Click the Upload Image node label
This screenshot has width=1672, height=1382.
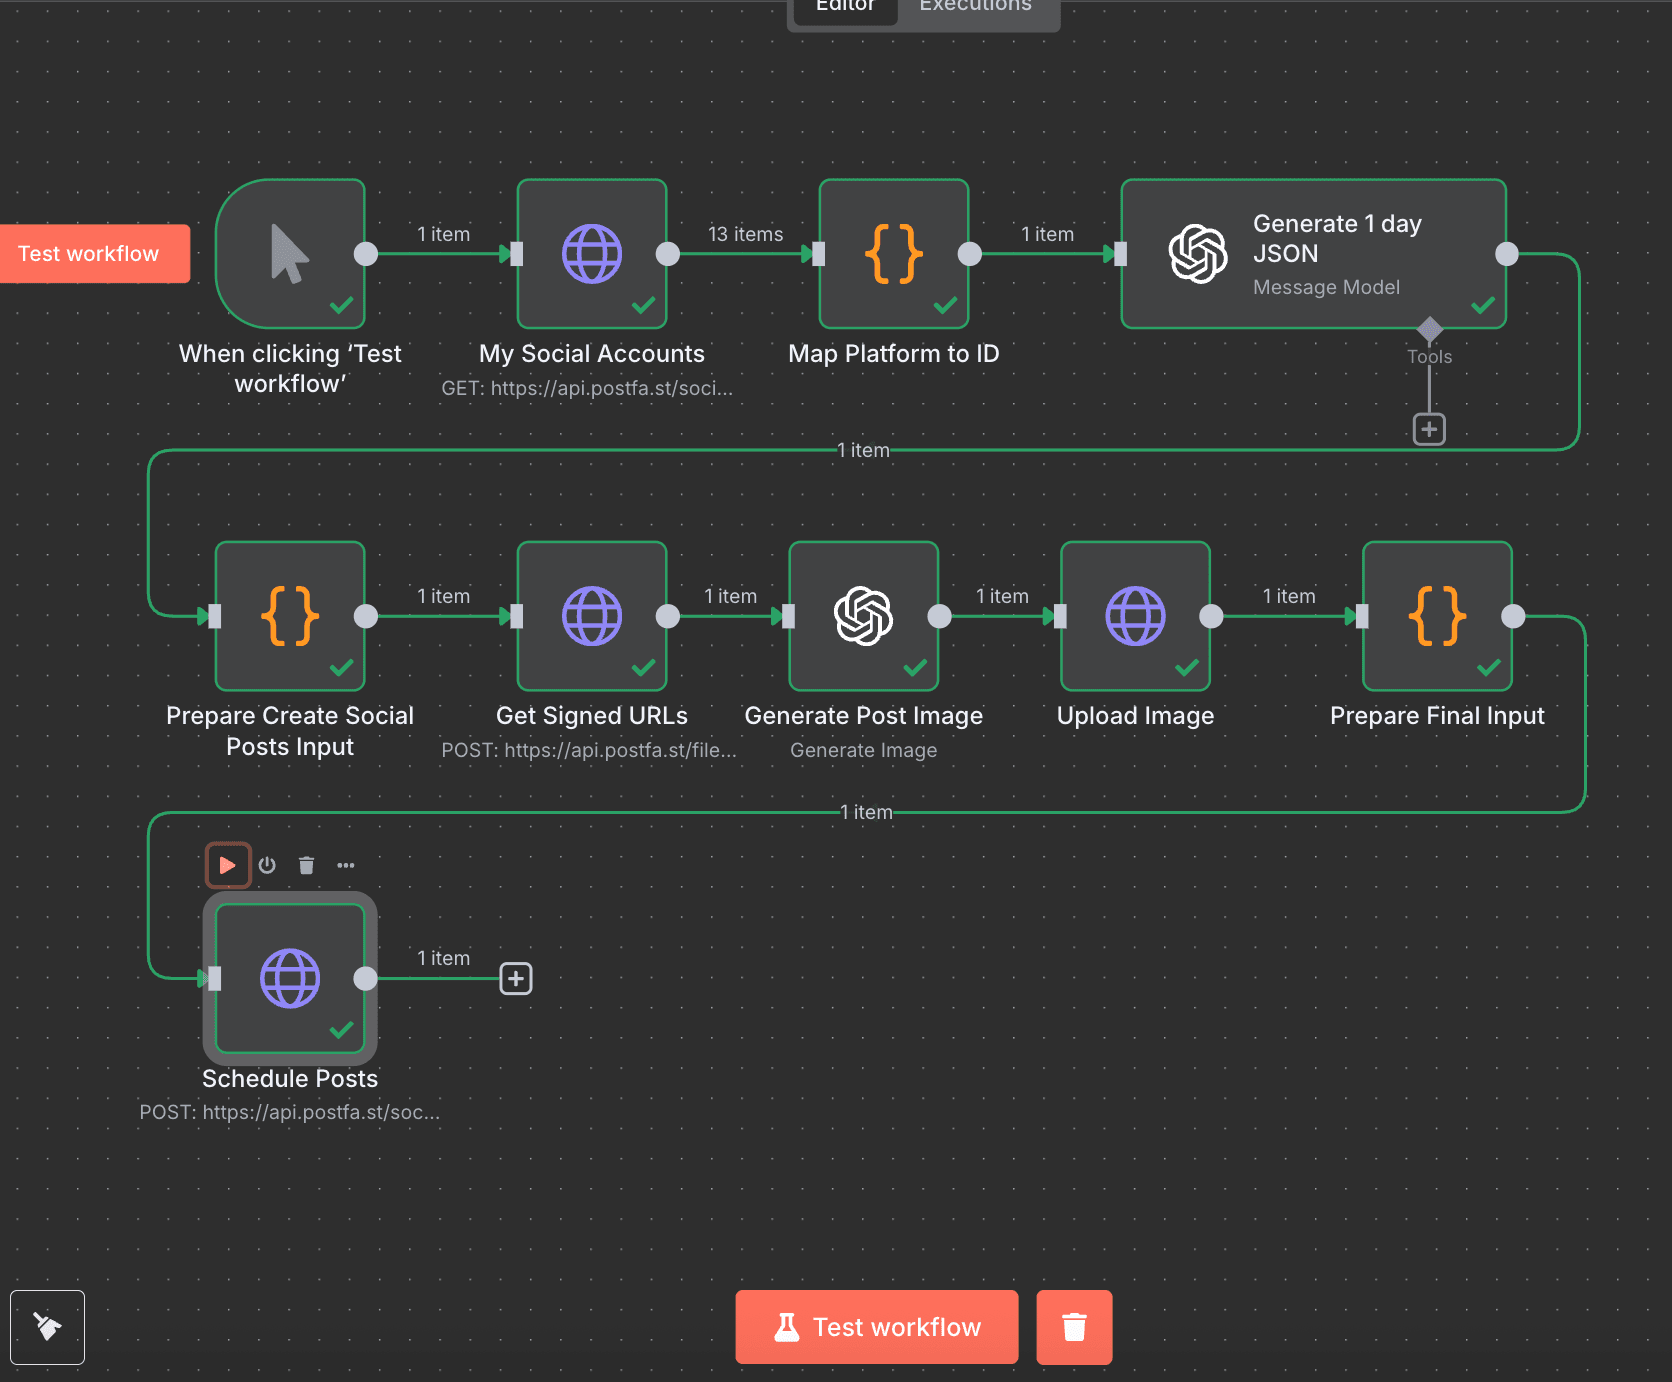(1136, 716)
